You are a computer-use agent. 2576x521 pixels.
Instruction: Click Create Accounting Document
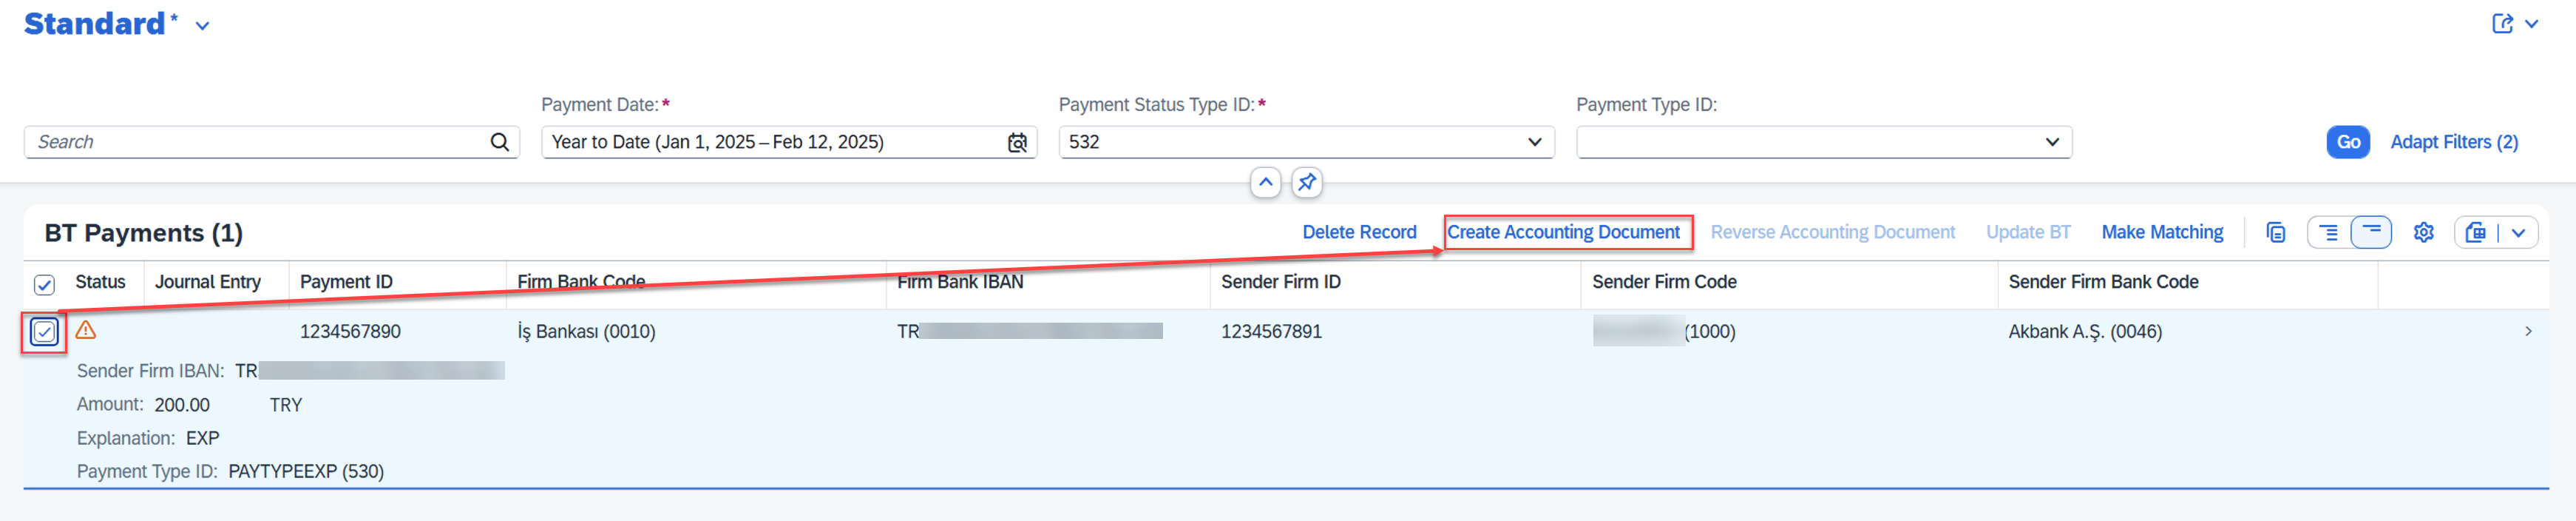[1562, 232]
